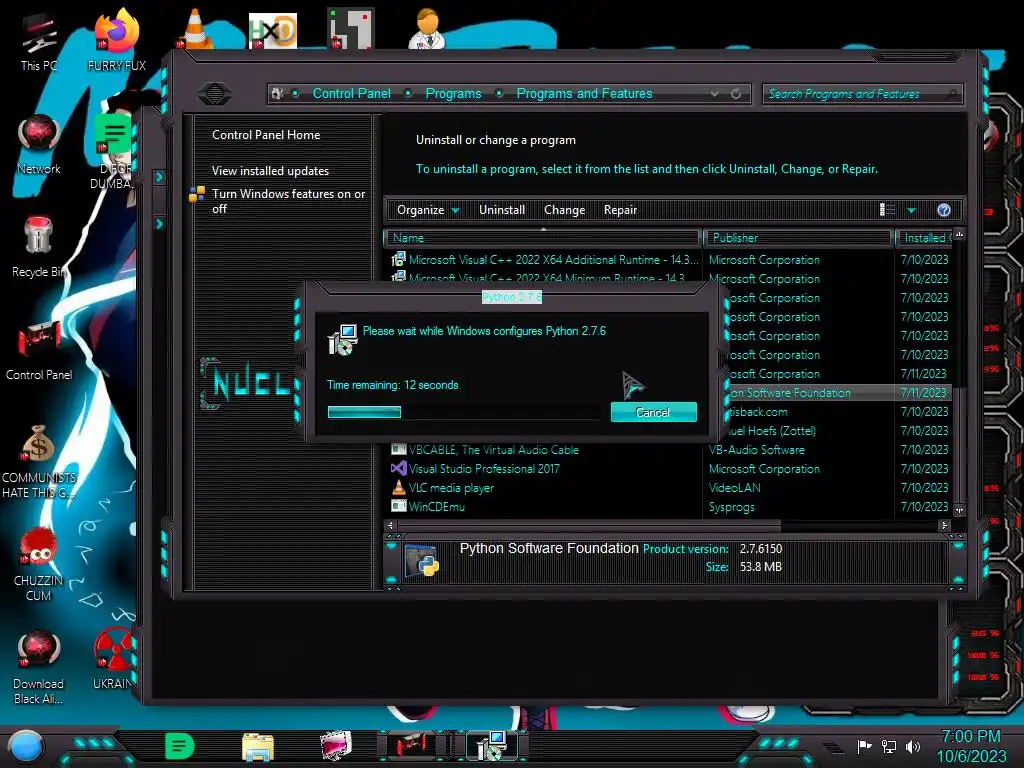Open view options dropdown arrow

click(x=911, y=210)
